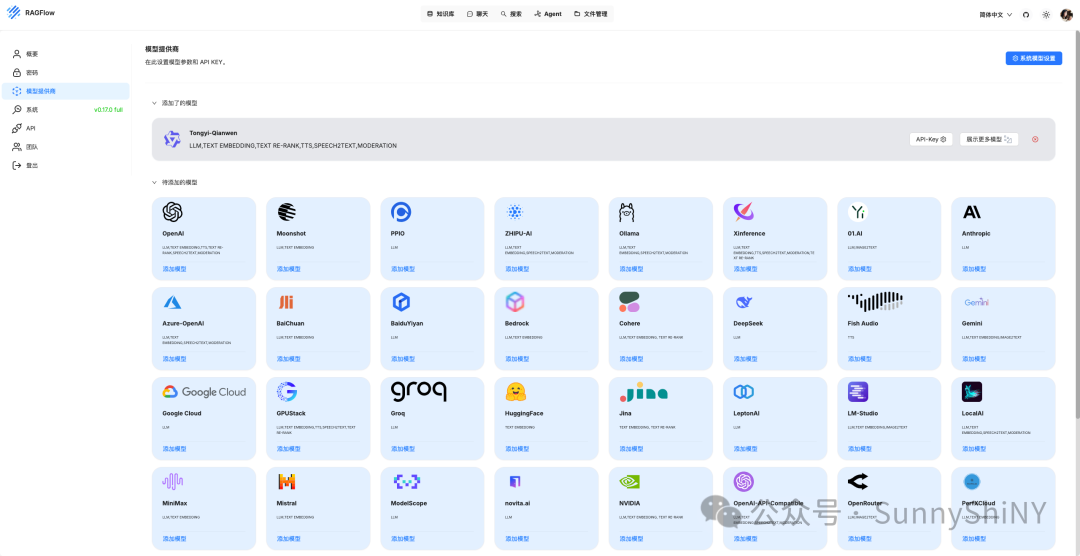
Task: Click 添加模型 under Moonshot
Action: click(x=289, y=269)
